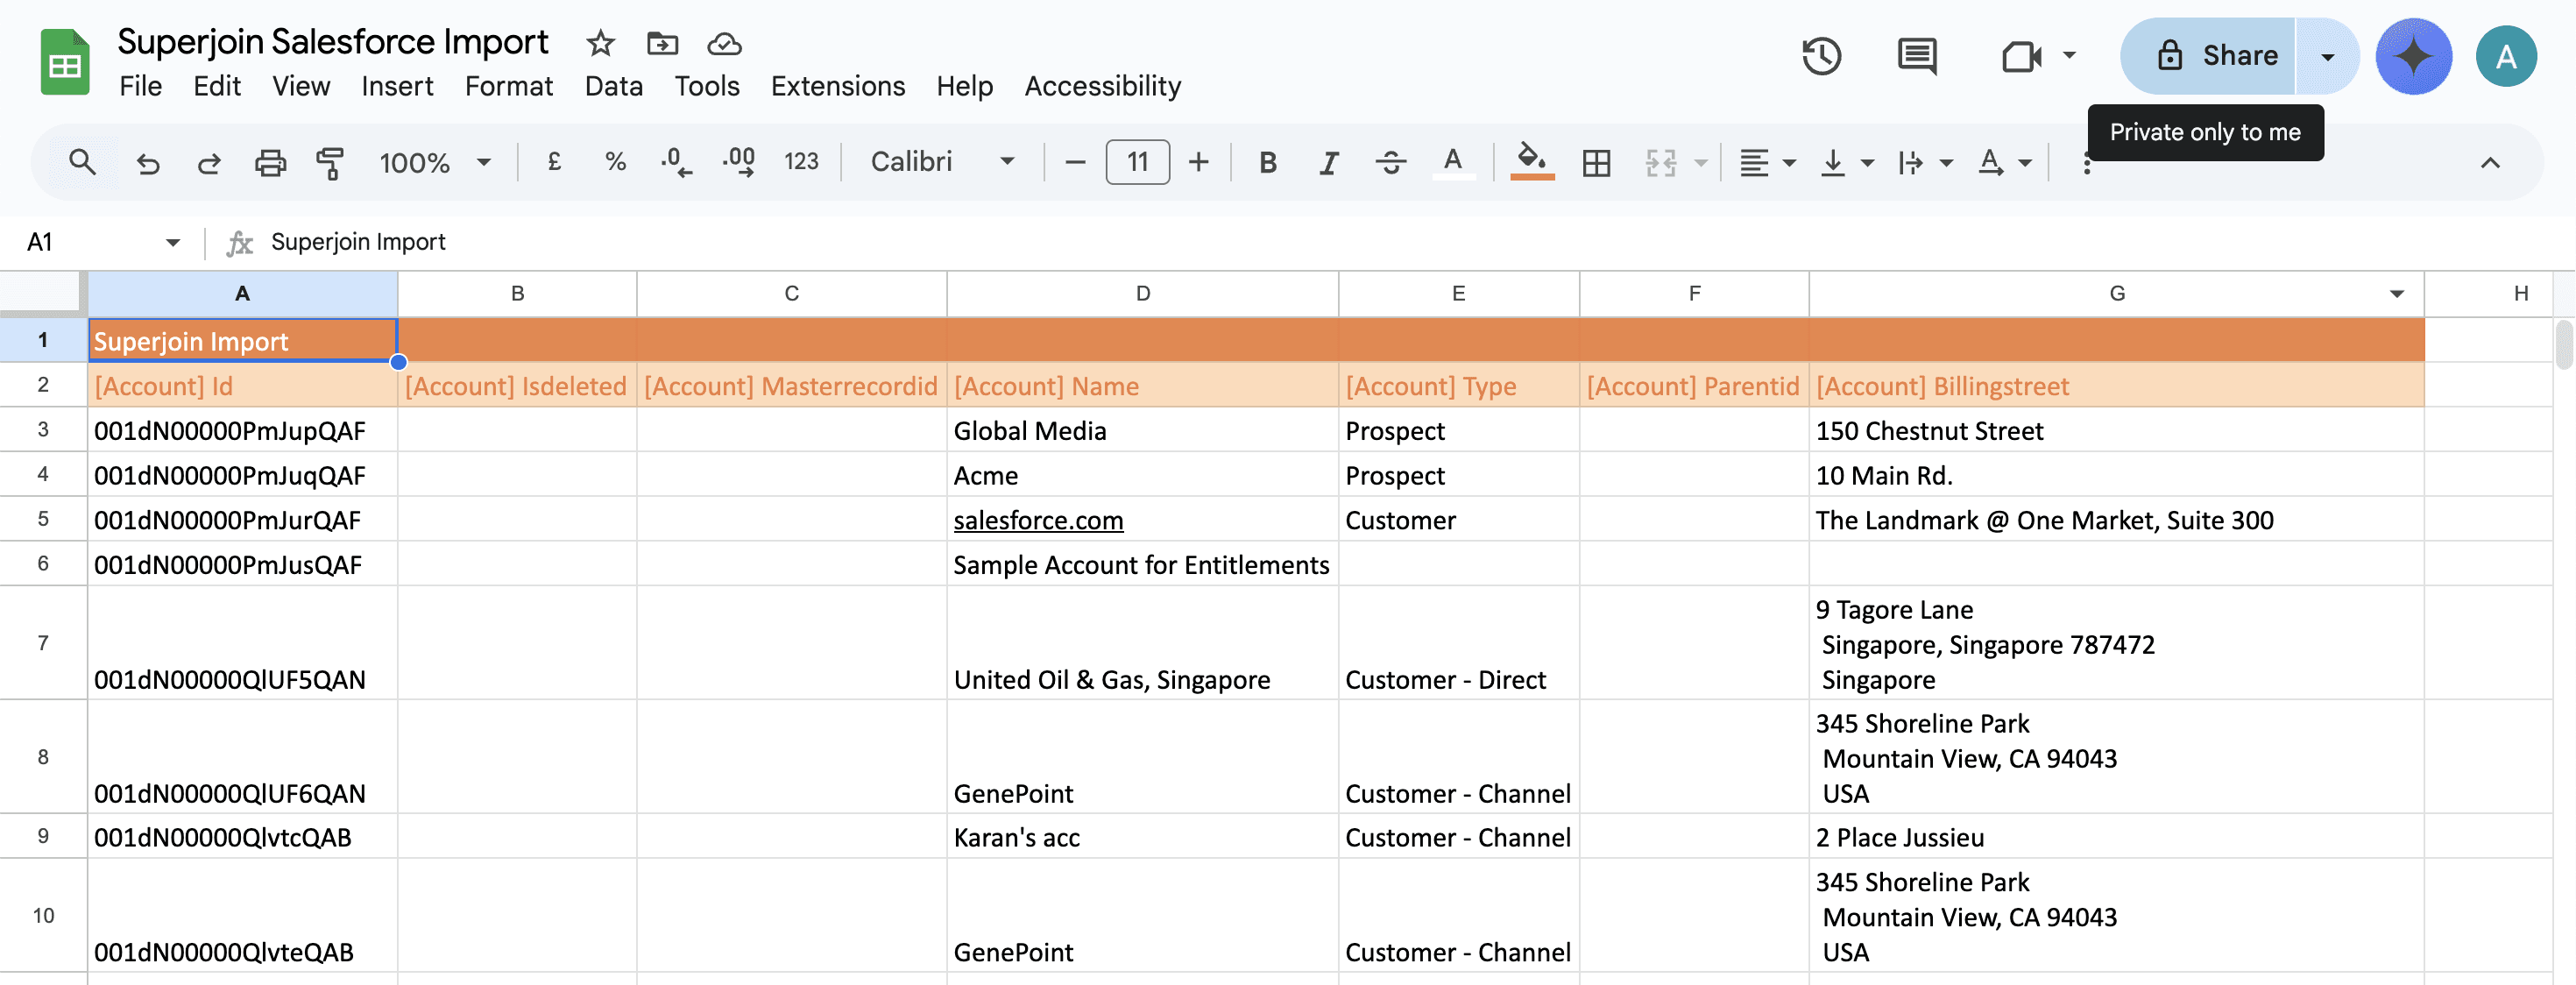This screenshot has width=2576, height=985.
Task: Choose a cell borders style
Action: [1596, 162]
